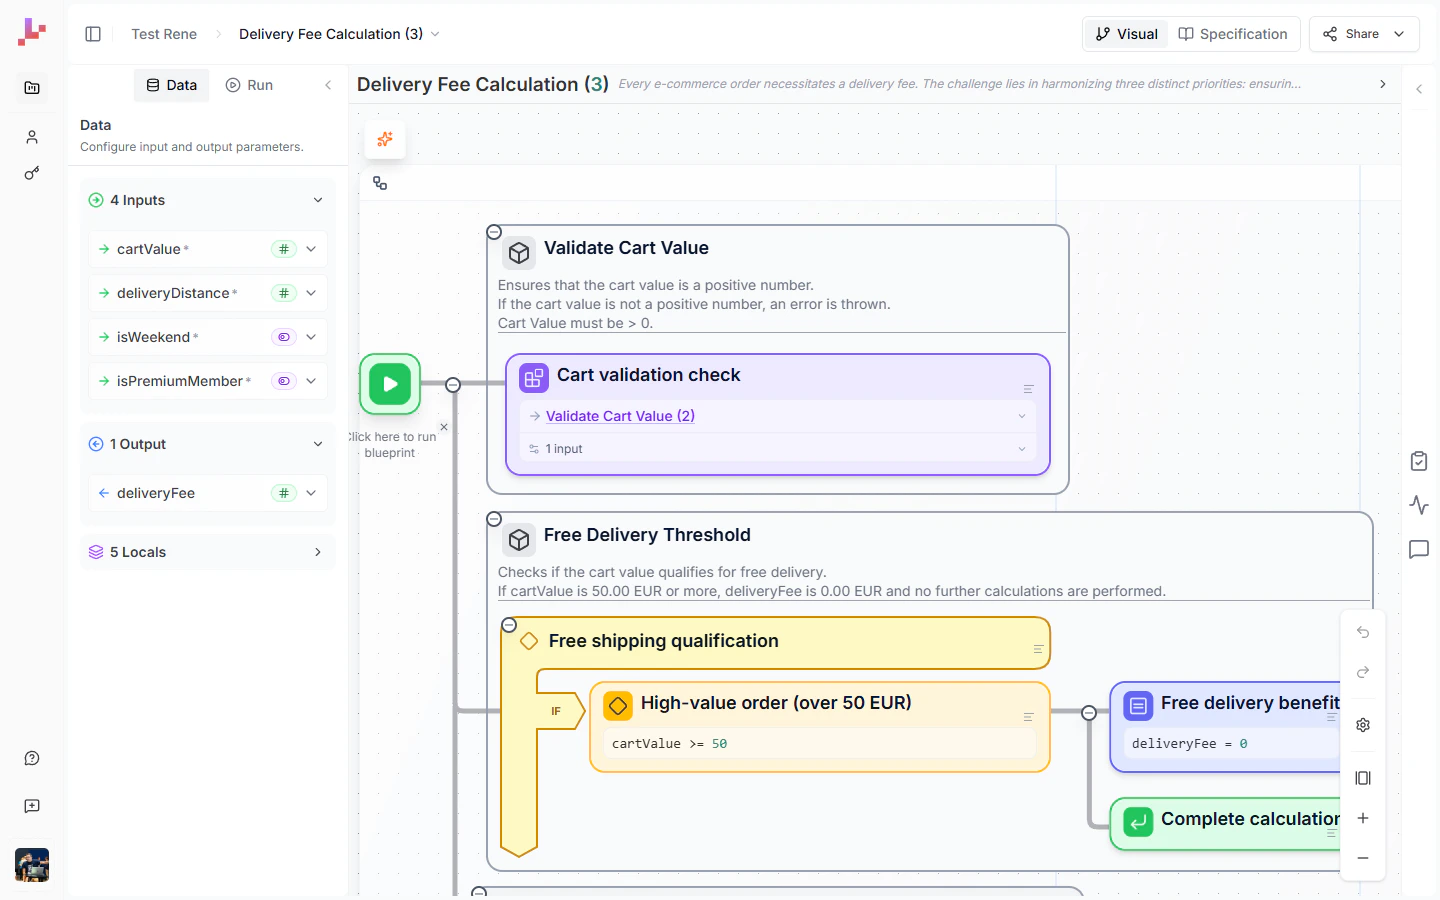
Task: Expand the 5 Locals section
Action: coord(317,552)
